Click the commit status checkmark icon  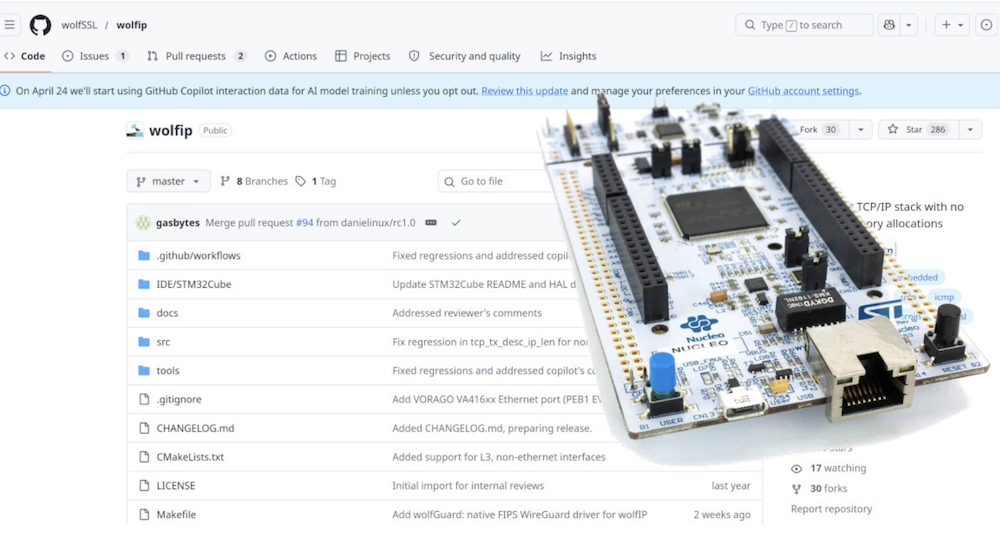tap(456, 223)
